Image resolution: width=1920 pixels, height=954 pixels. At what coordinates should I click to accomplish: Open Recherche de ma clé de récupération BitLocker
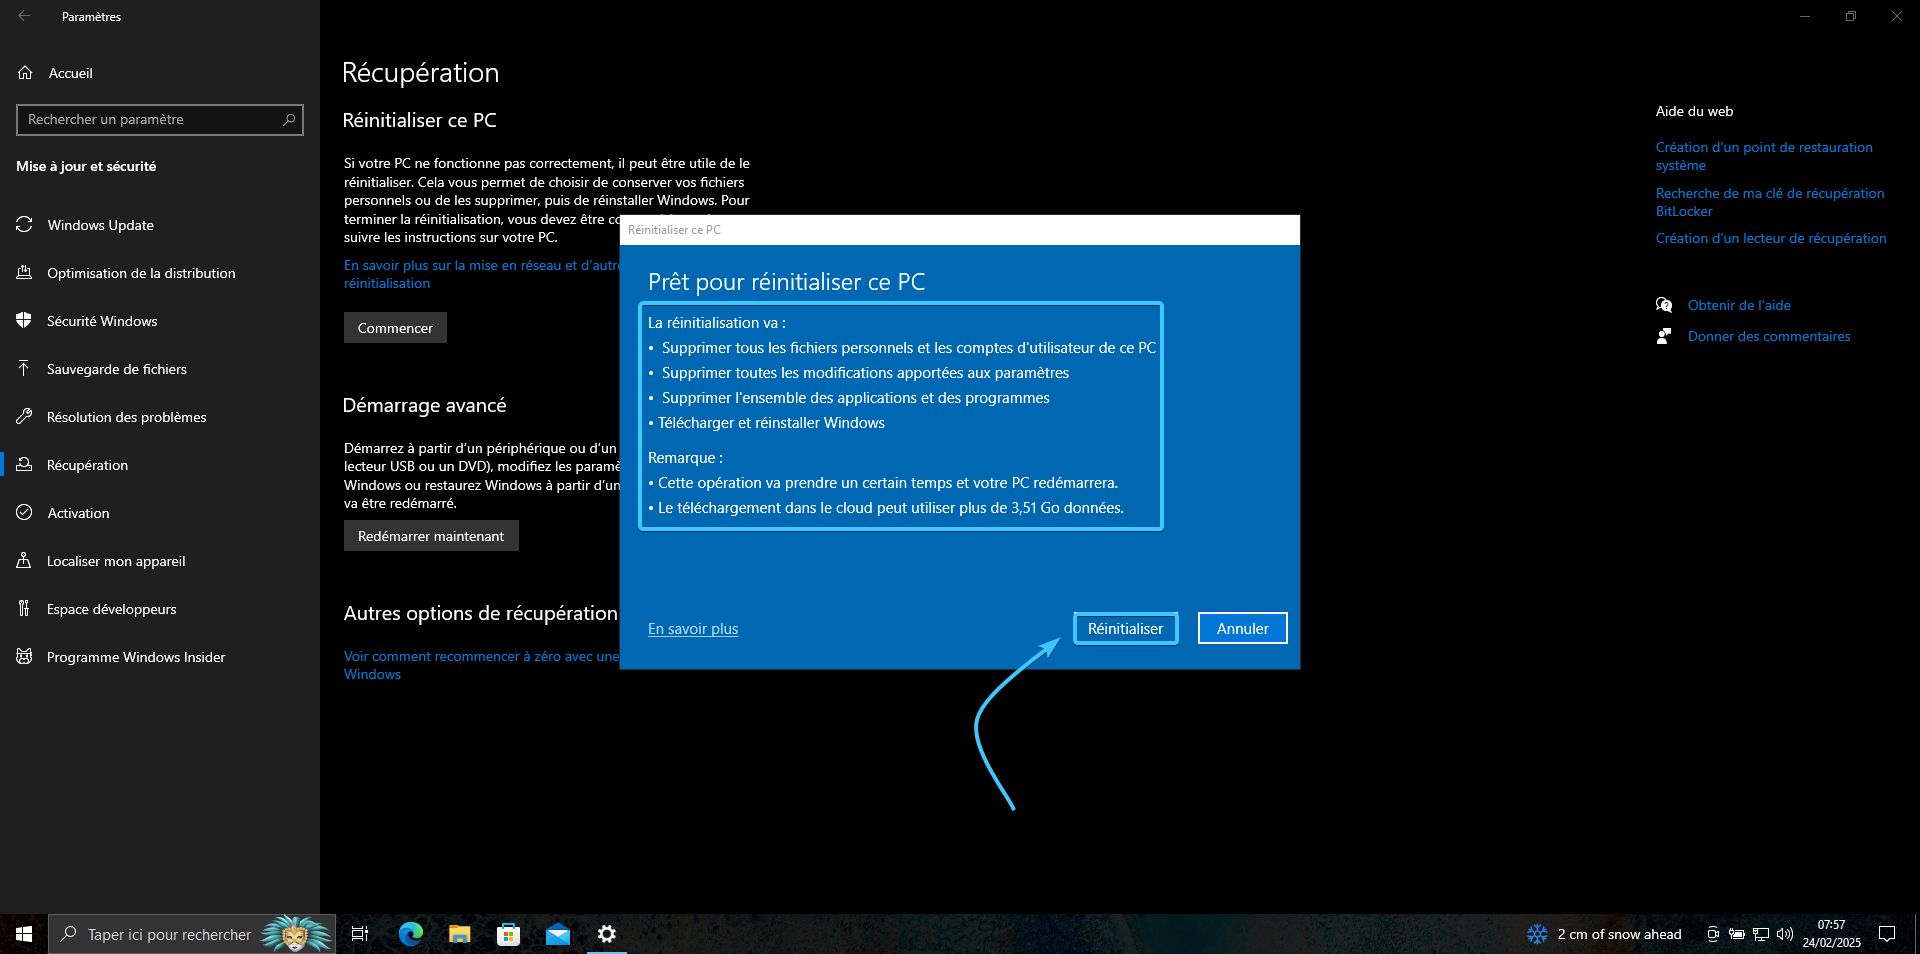coord(1770,202)
